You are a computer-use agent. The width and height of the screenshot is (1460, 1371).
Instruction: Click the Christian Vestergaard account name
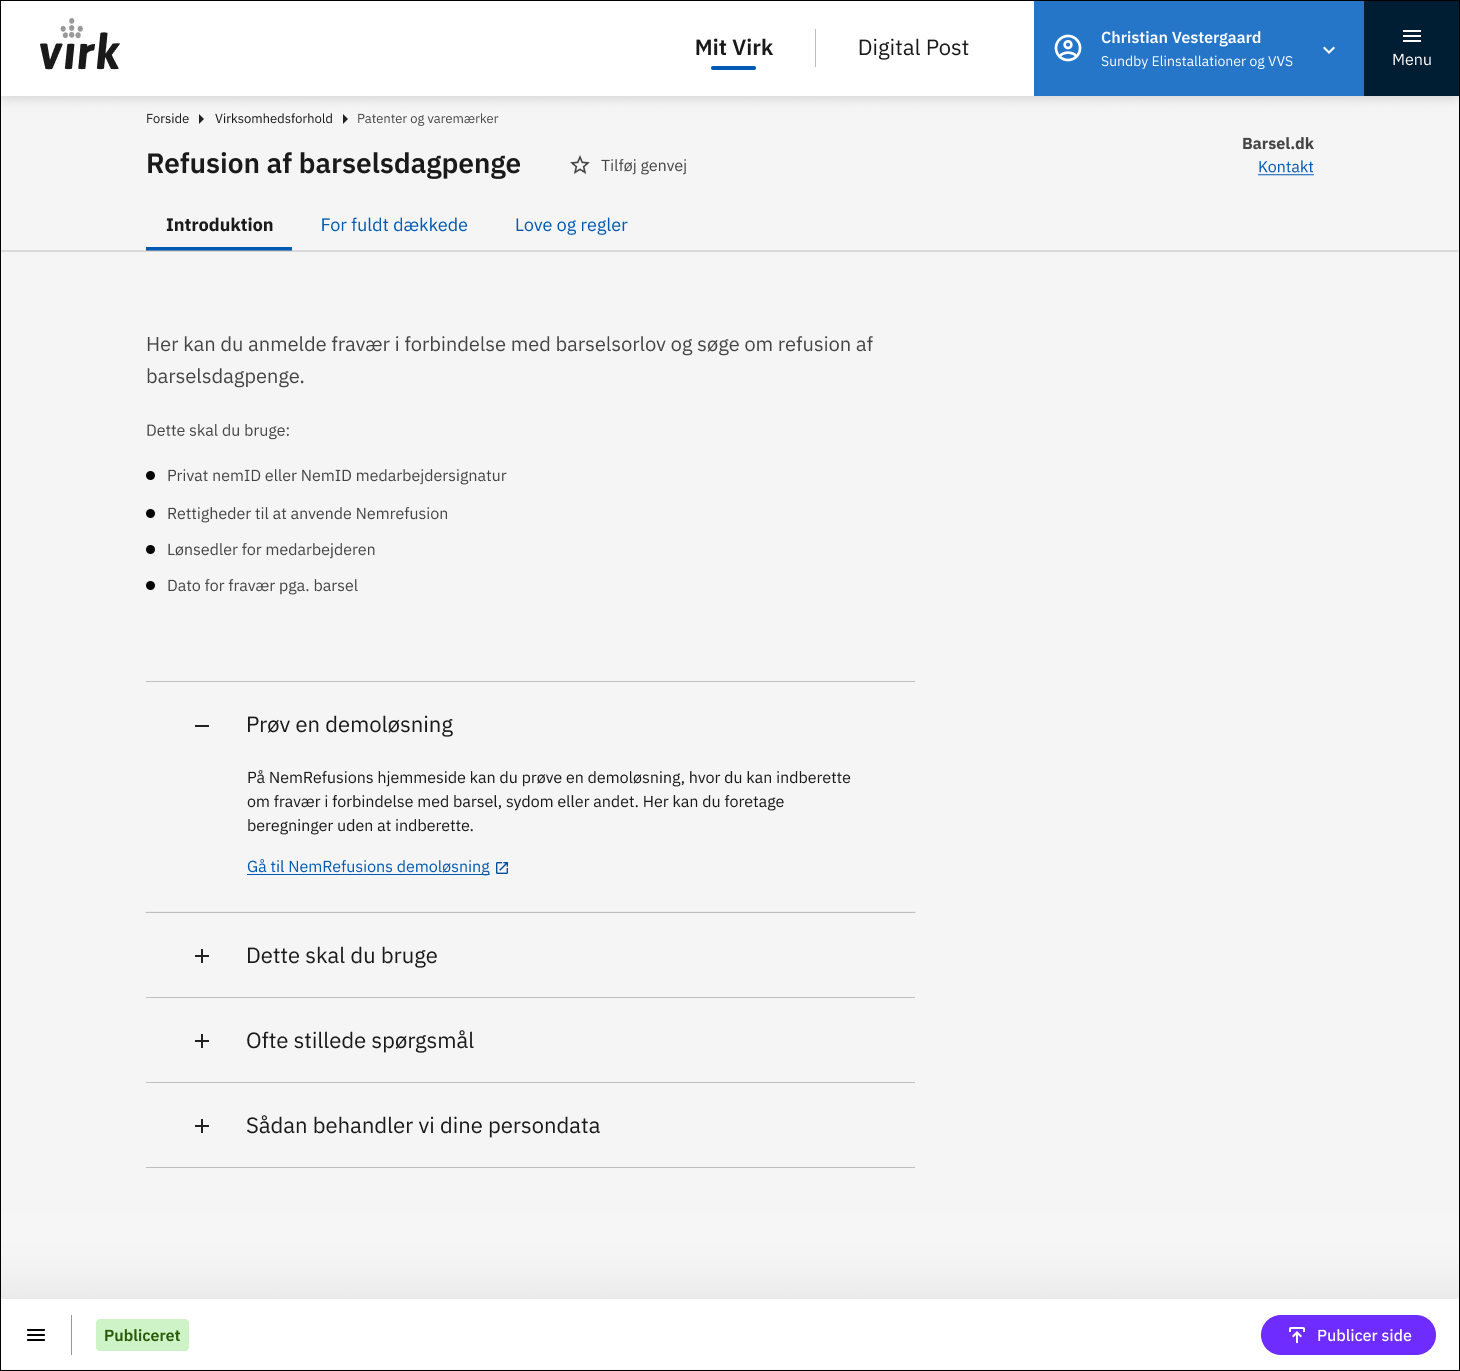click(1181, 37)
